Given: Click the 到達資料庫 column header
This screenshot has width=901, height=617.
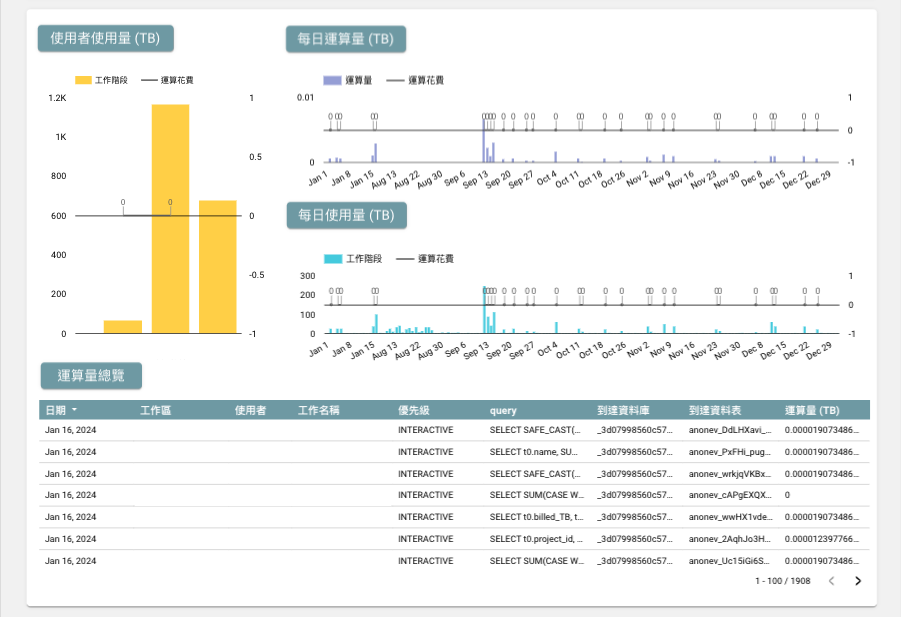Looking at the screenshot, I should click(623, 410).
